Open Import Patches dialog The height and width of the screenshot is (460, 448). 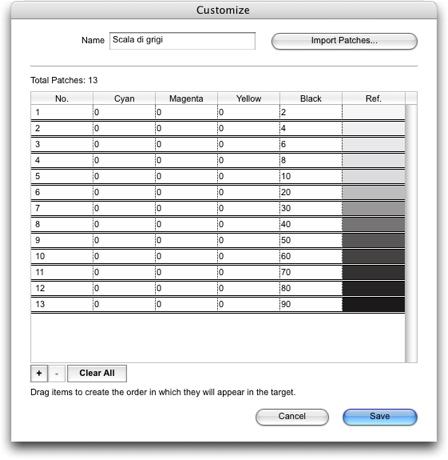click(344, 41)
